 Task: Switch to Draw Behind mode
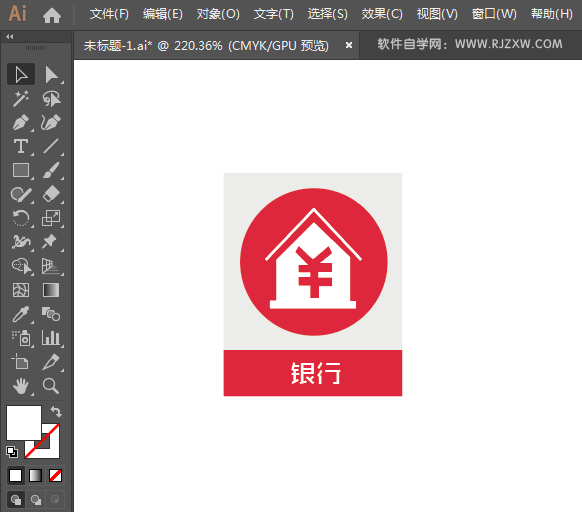[x=36, y=499]
